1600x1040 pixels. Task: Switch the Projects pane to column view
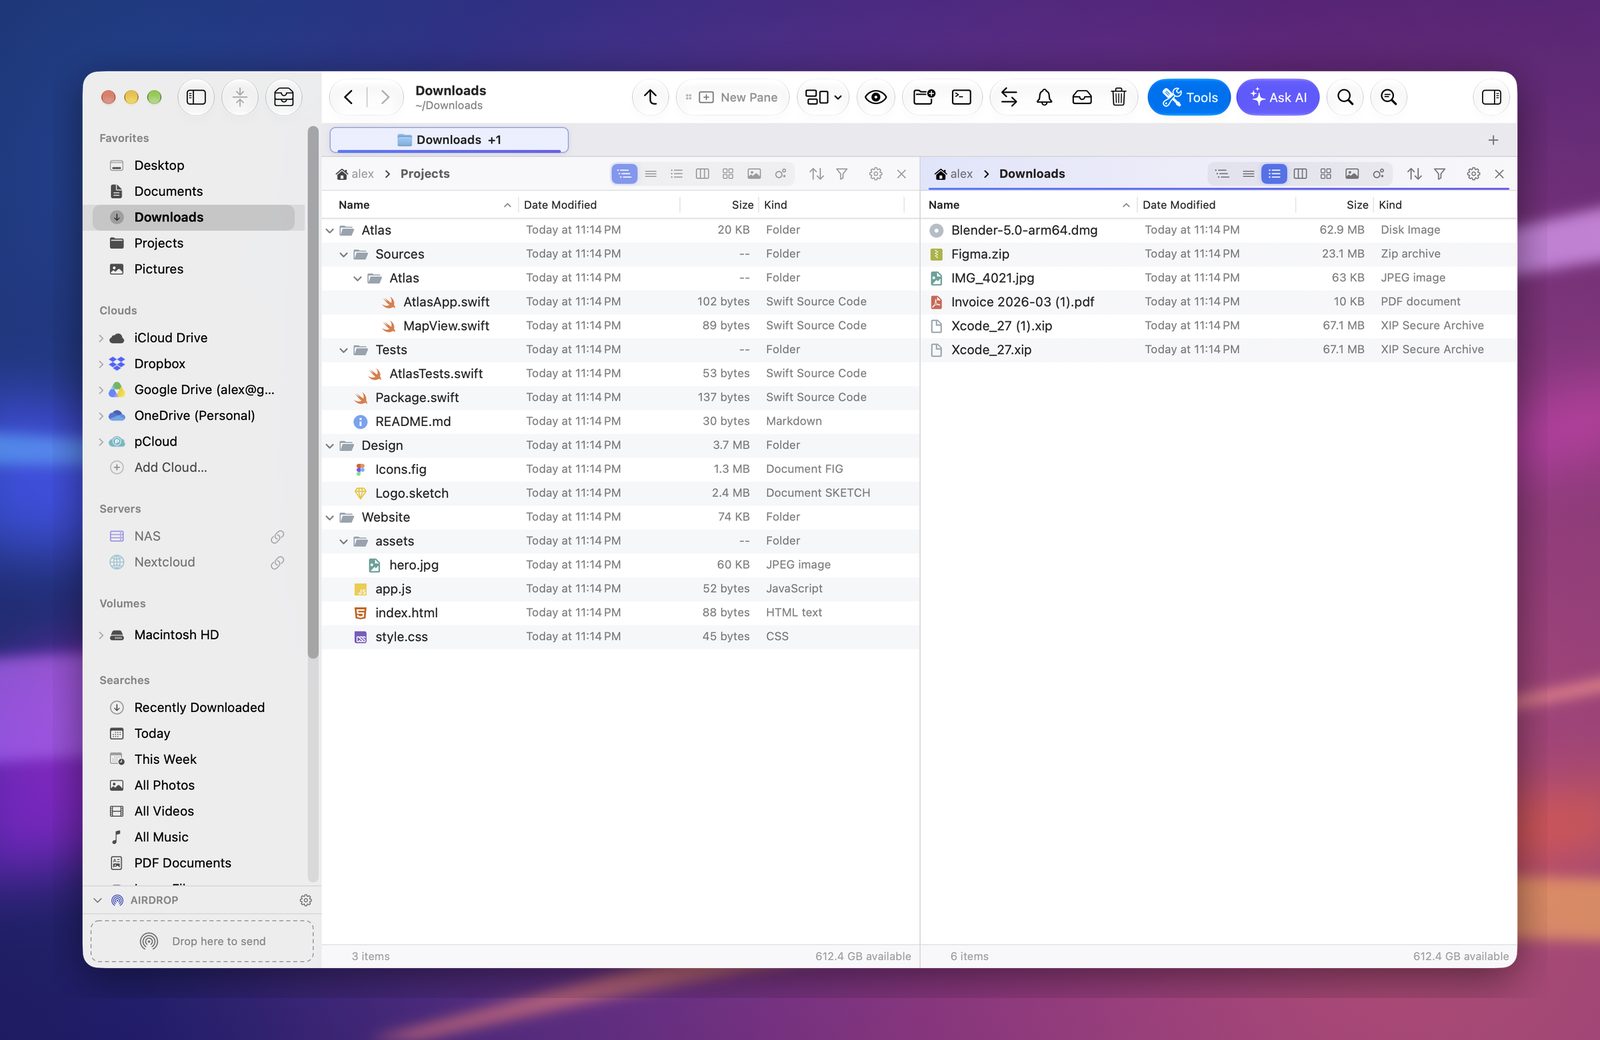(703, 174)
